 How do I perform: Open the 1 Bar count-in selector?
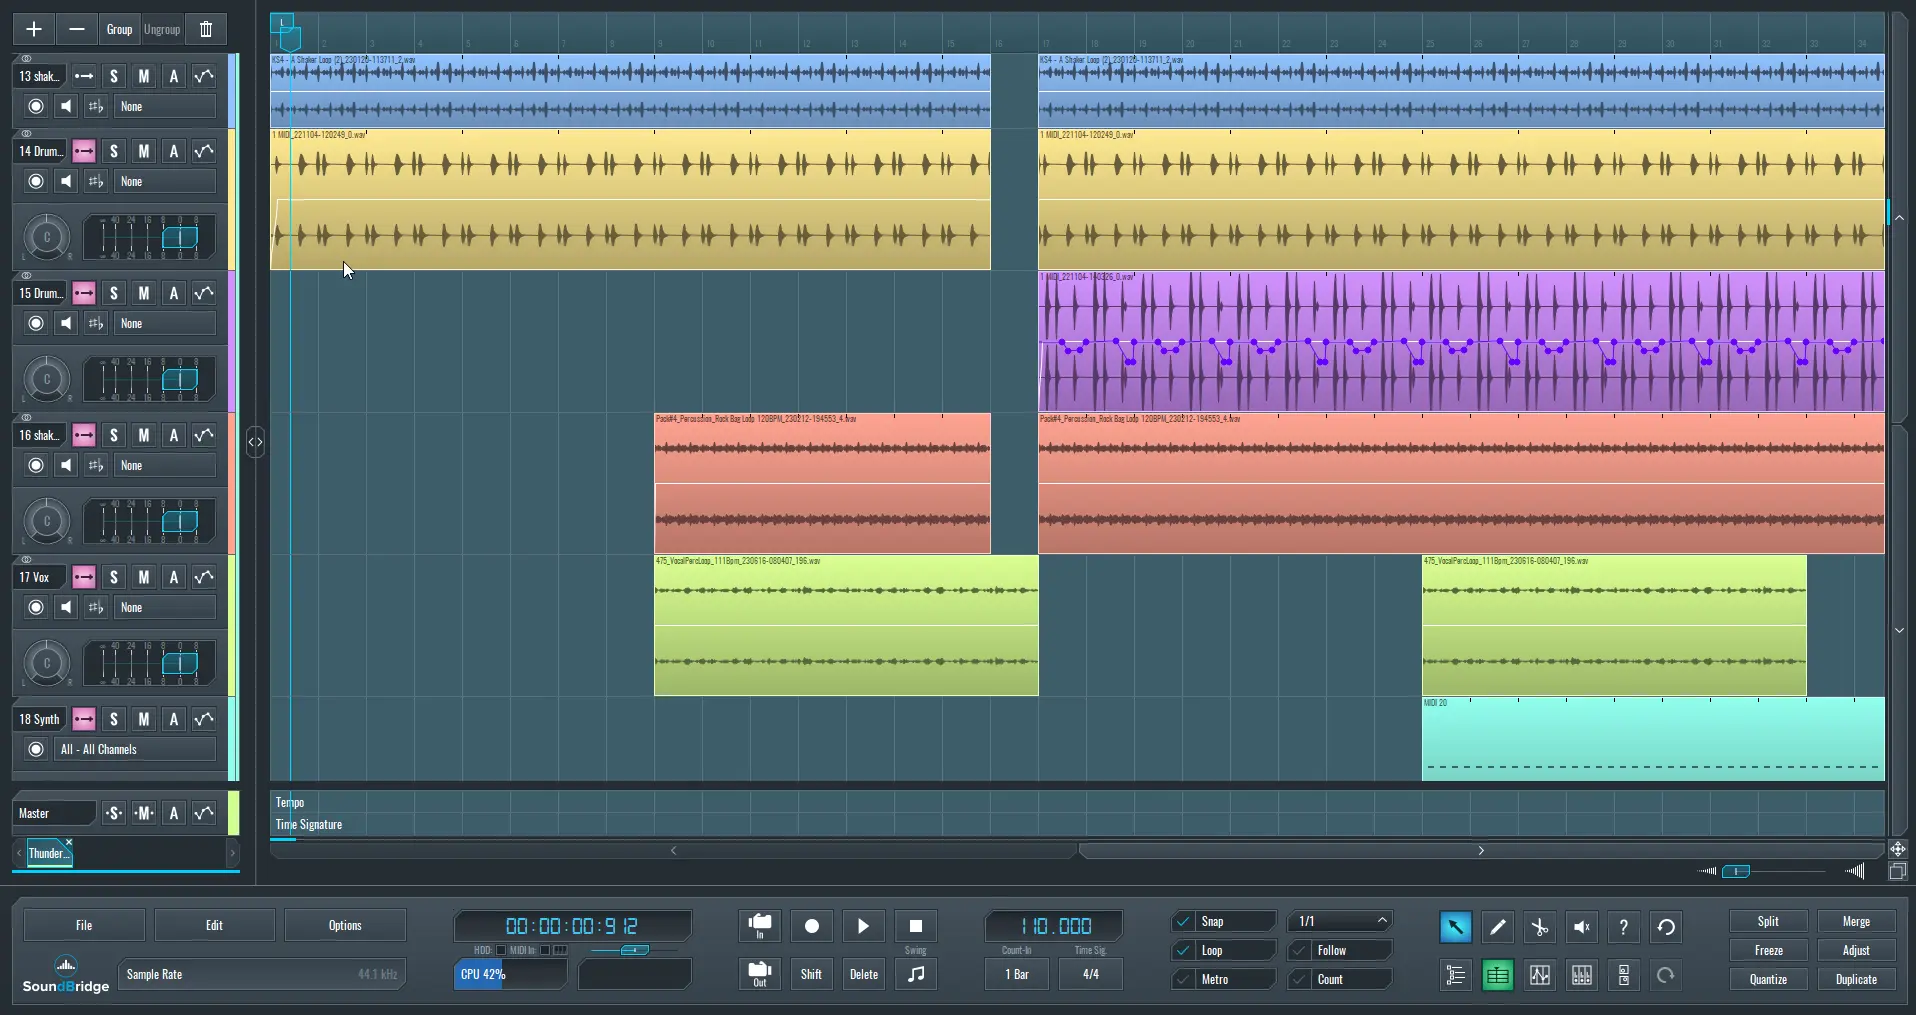[x=1017, y=974]
